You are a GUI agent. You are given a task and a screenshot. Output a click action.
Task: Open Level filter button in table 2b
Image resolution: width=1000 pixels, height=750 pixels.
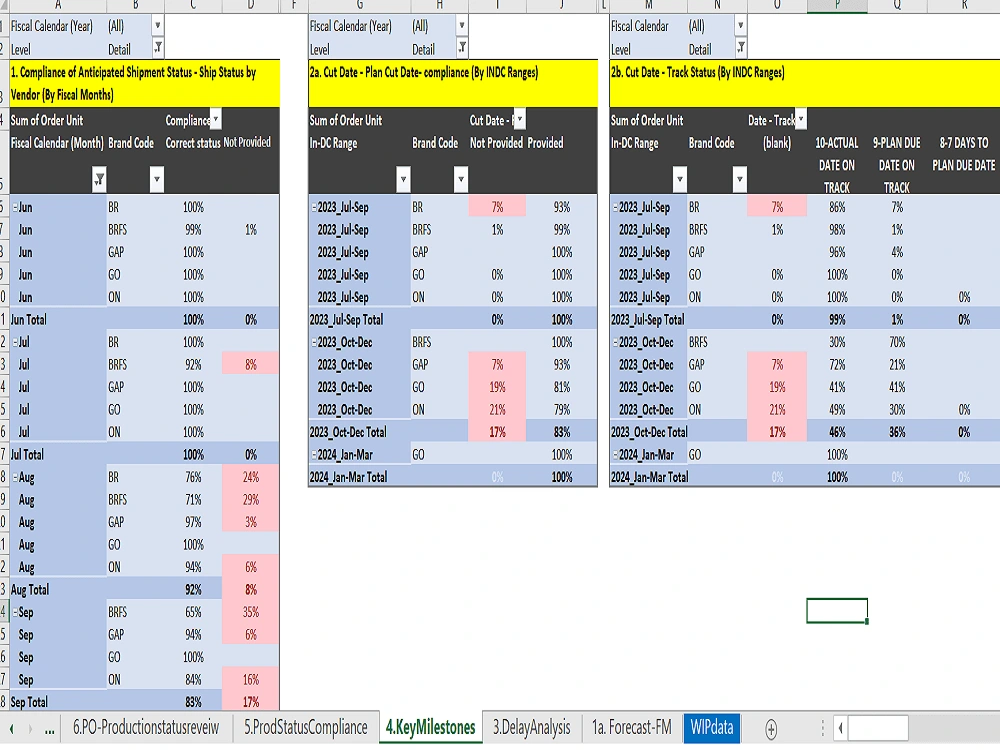740,48
